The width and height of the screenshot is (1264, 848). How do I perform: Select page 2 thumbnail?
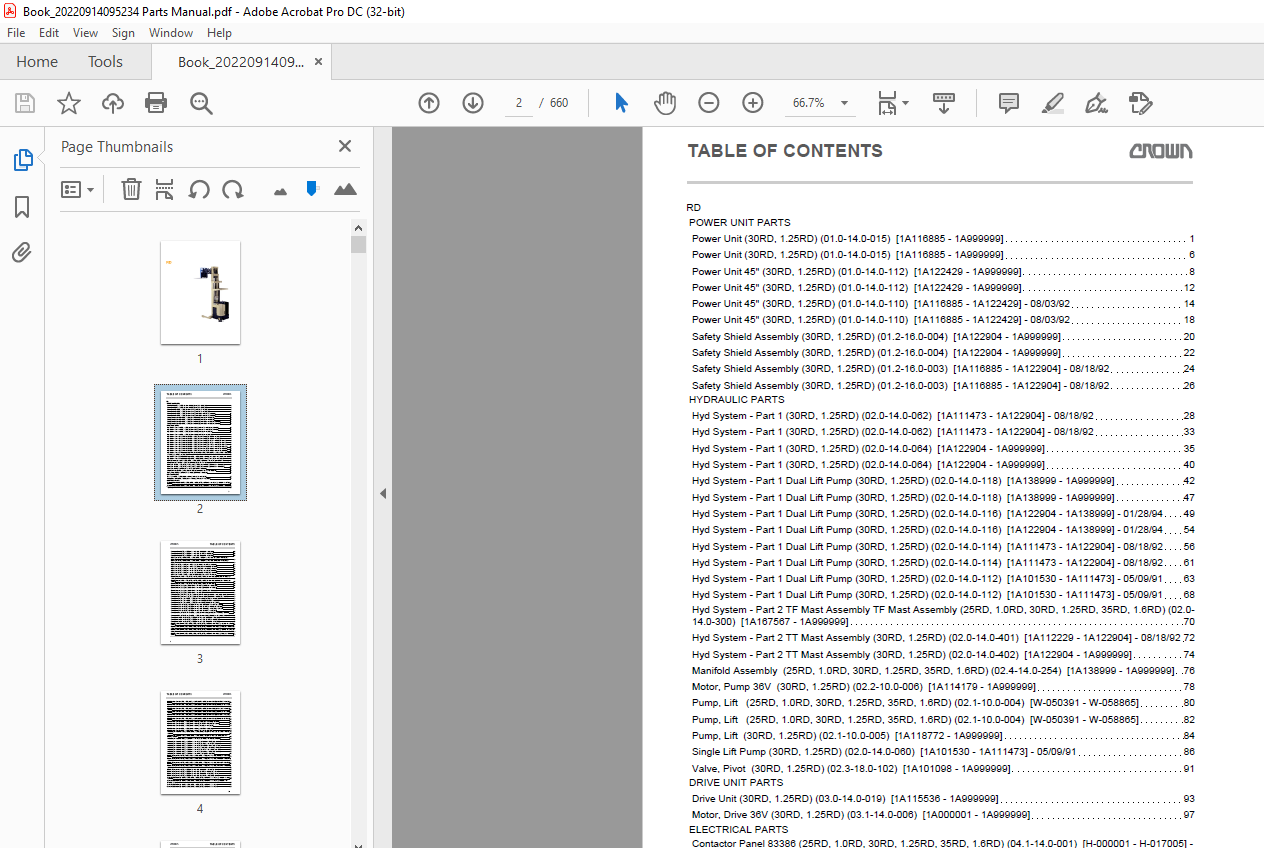pyautogui.click(x=200, y=442)
